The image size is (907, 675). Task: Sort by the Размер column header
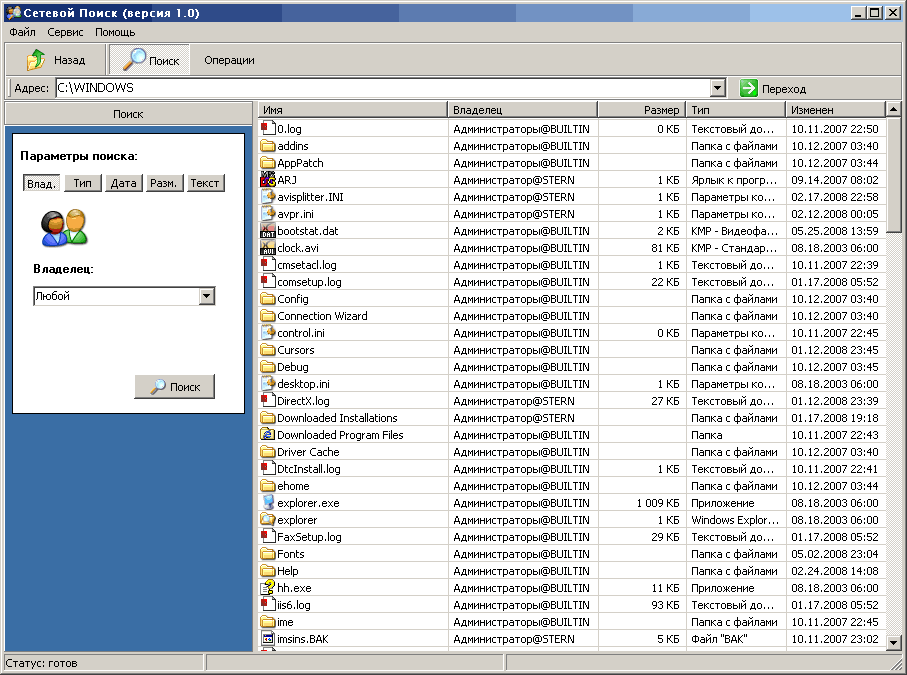tap(641, 110)
